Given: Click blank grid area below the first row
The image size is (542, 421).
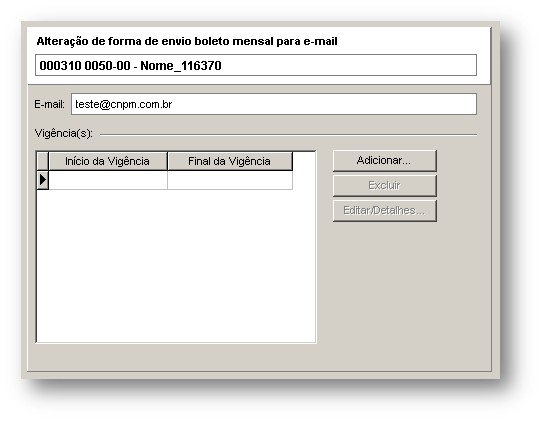Looking at the screenshot, I should 176,266.
